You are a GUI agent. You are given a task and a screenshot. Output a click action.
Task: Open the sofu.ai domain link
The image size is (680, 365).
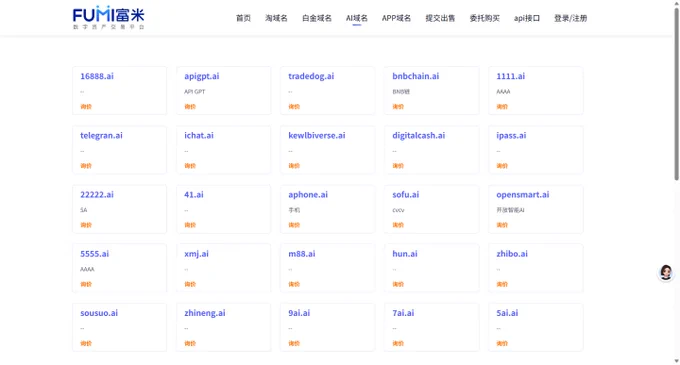point(405,195)
